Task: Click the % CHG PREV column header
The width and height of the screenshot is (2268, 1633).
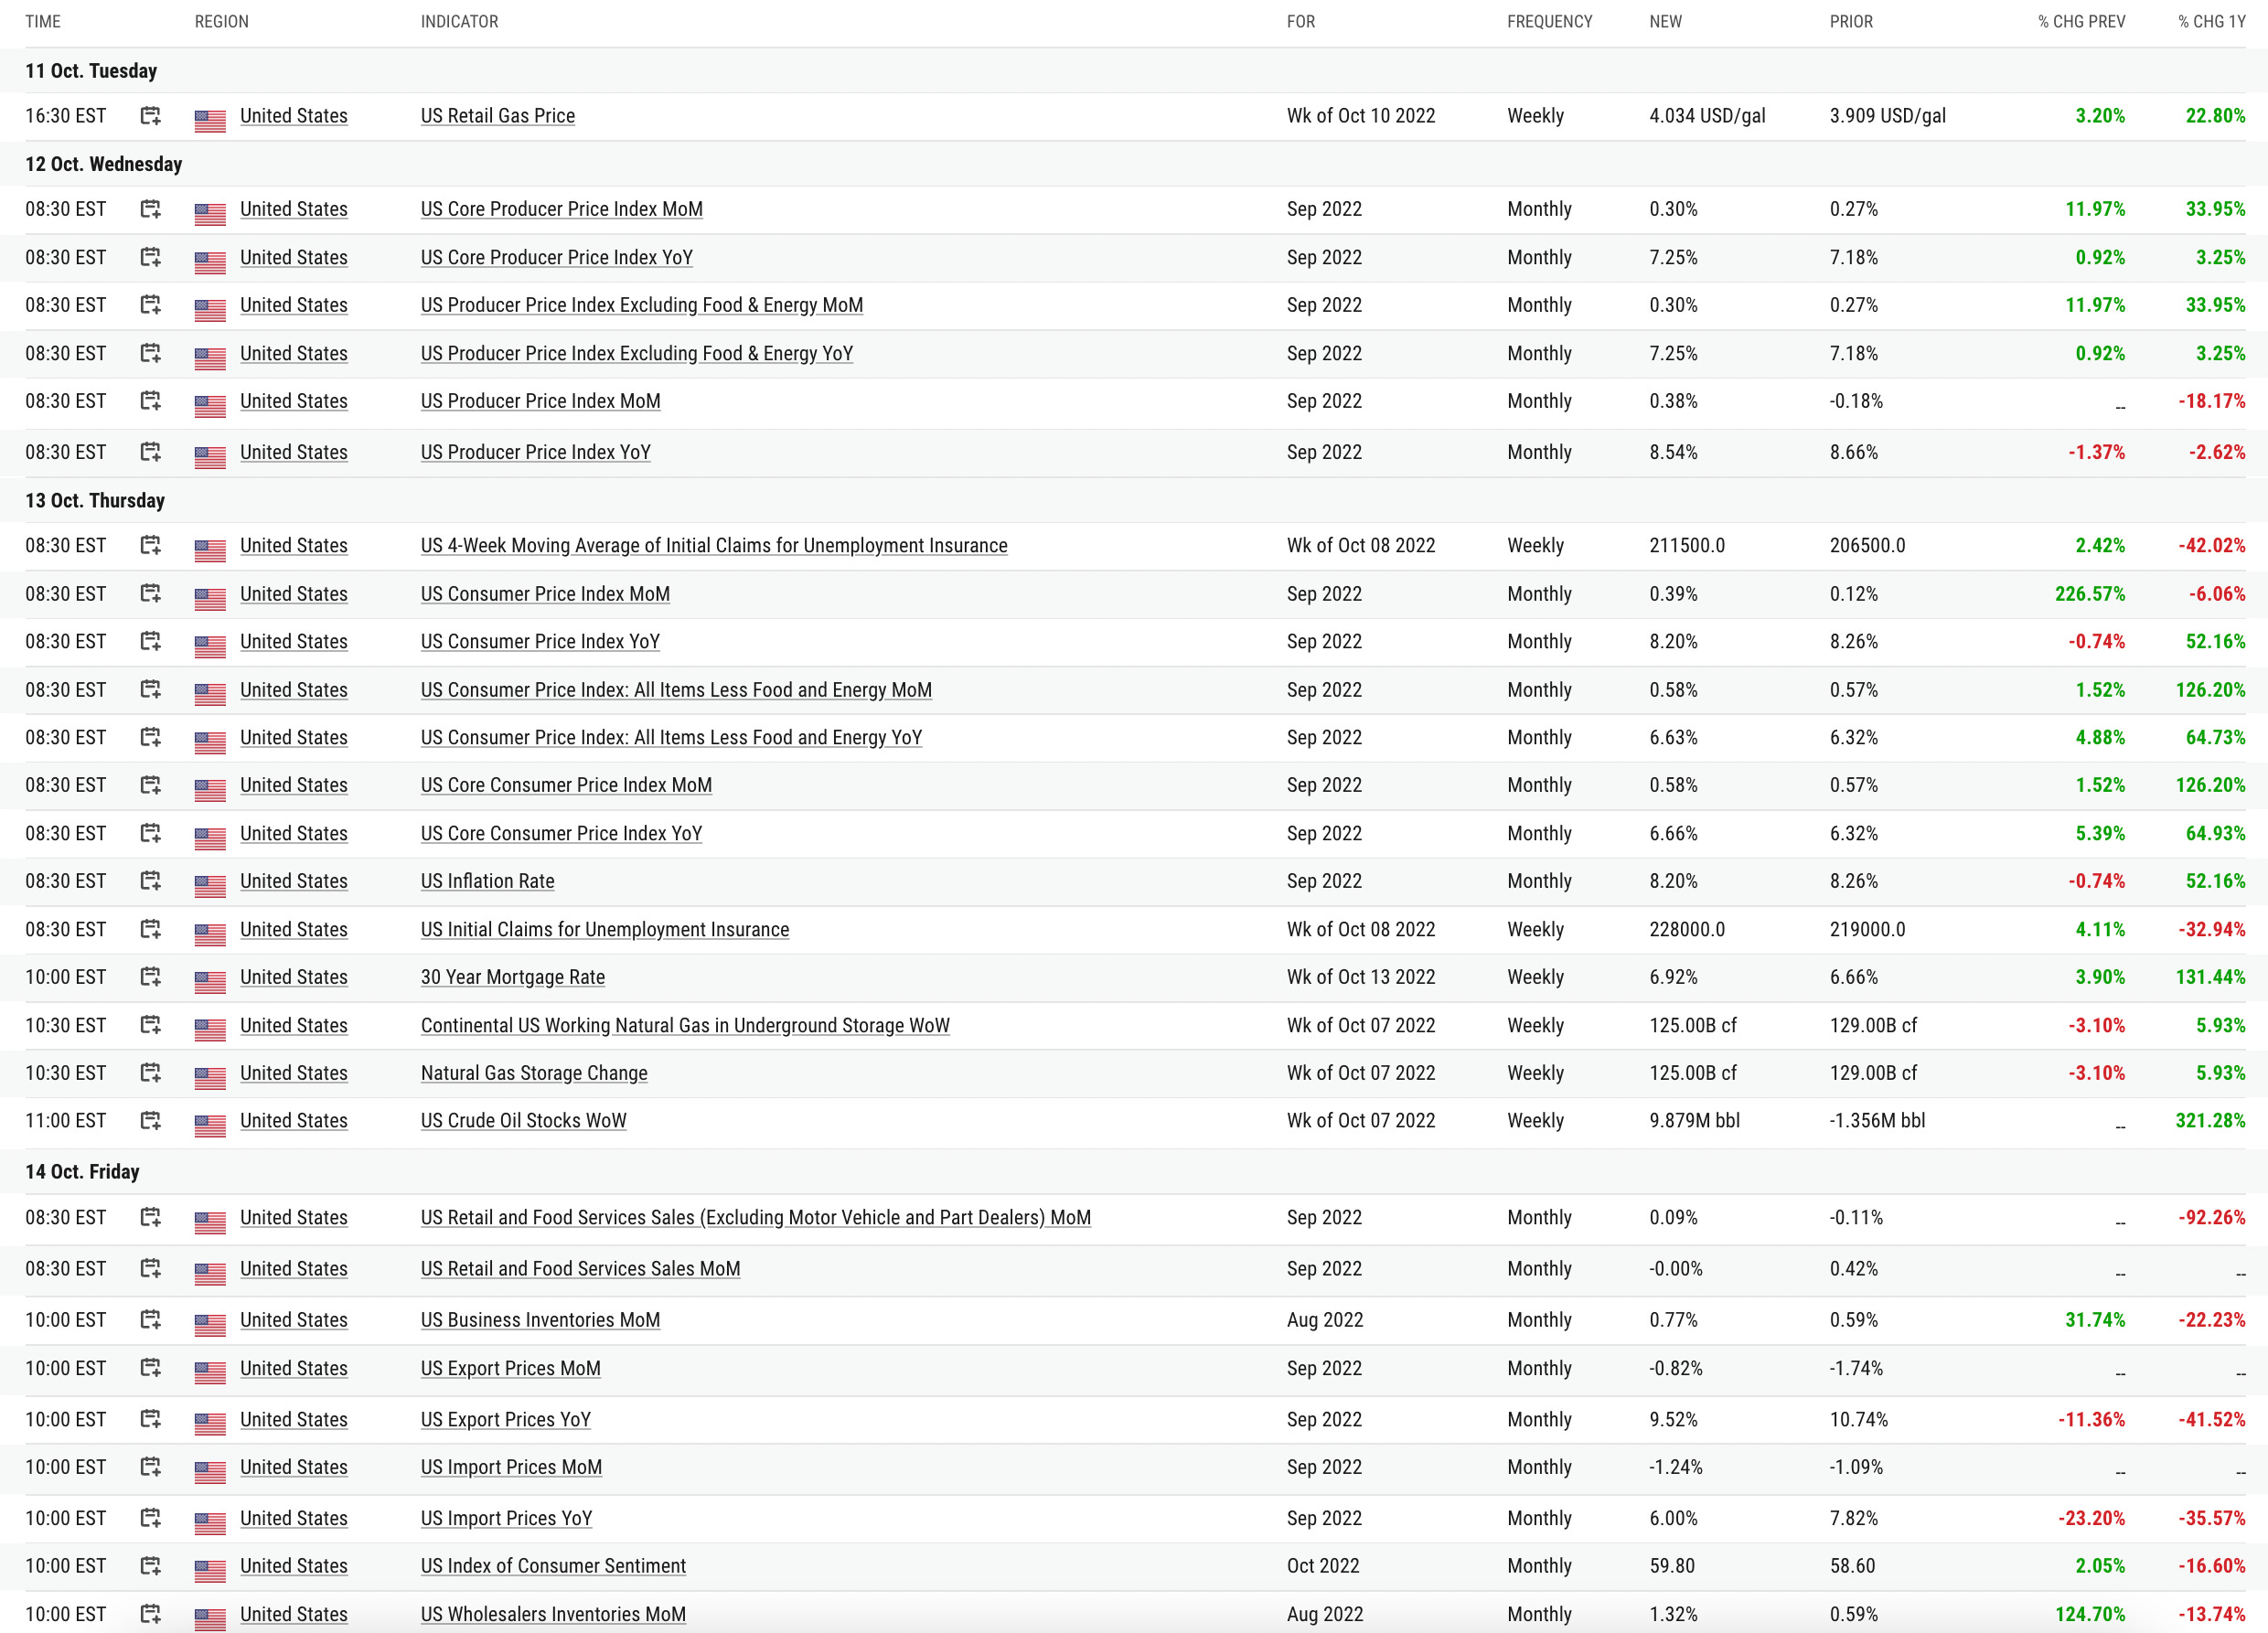Action: click(2082, 21)
